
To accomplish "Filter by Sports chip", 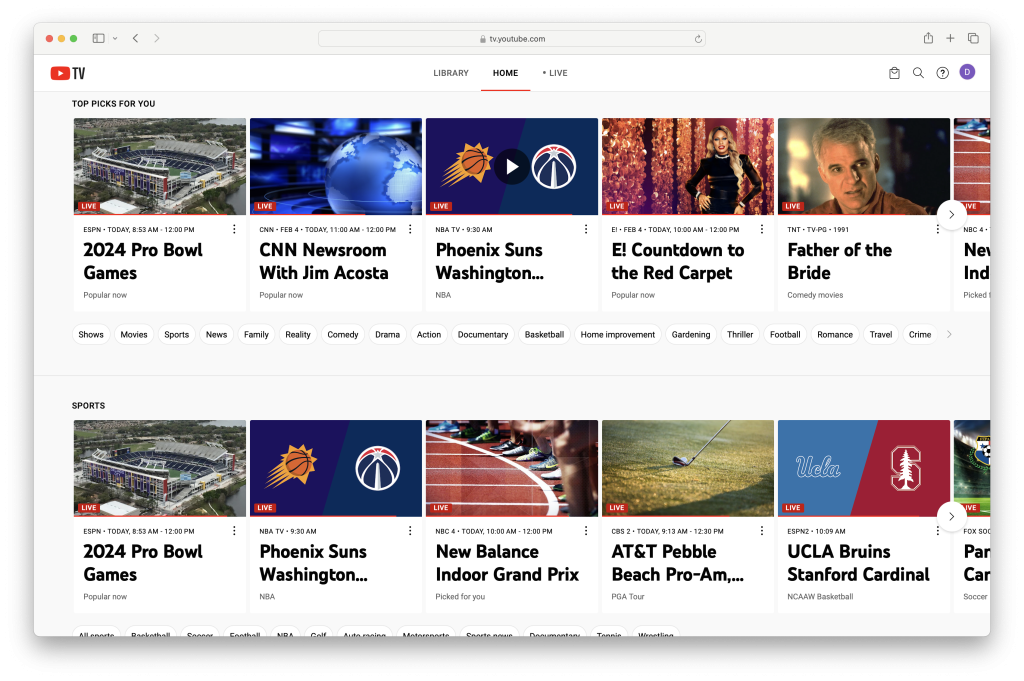I will click(x=176, y=334).
